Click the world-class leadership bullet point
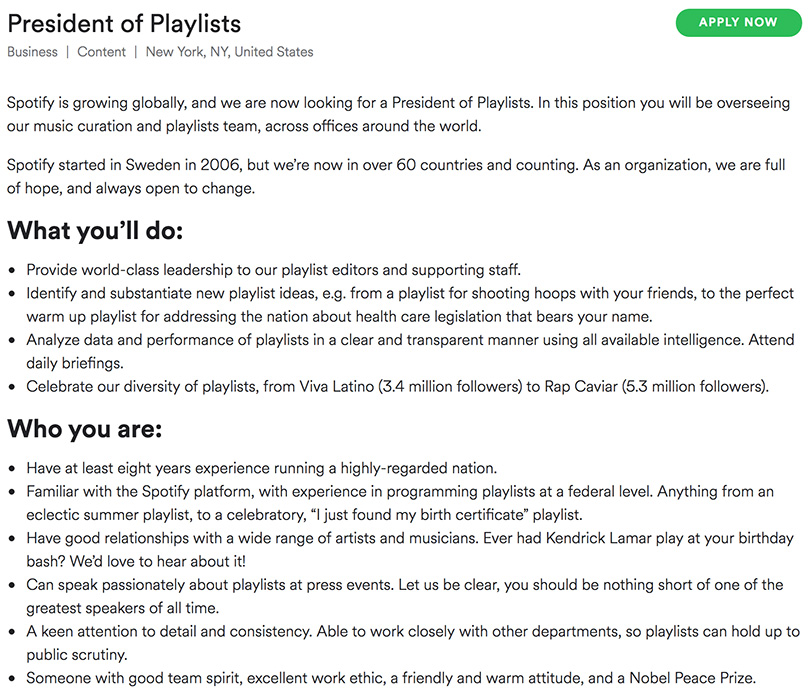The width and height of the screenshot is (810, 689). [x=274, y=270]
